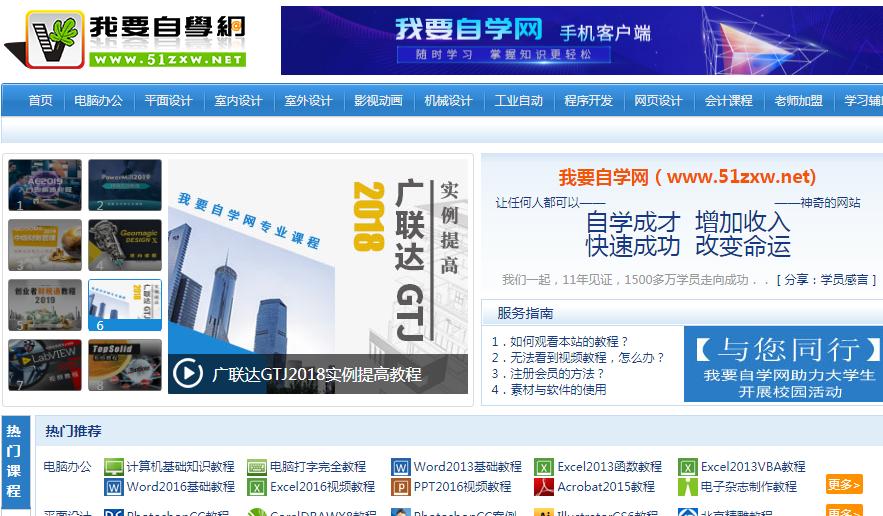Open the mobile client banner ad
This screenshot has width=883, height=516.
(582, 41)
